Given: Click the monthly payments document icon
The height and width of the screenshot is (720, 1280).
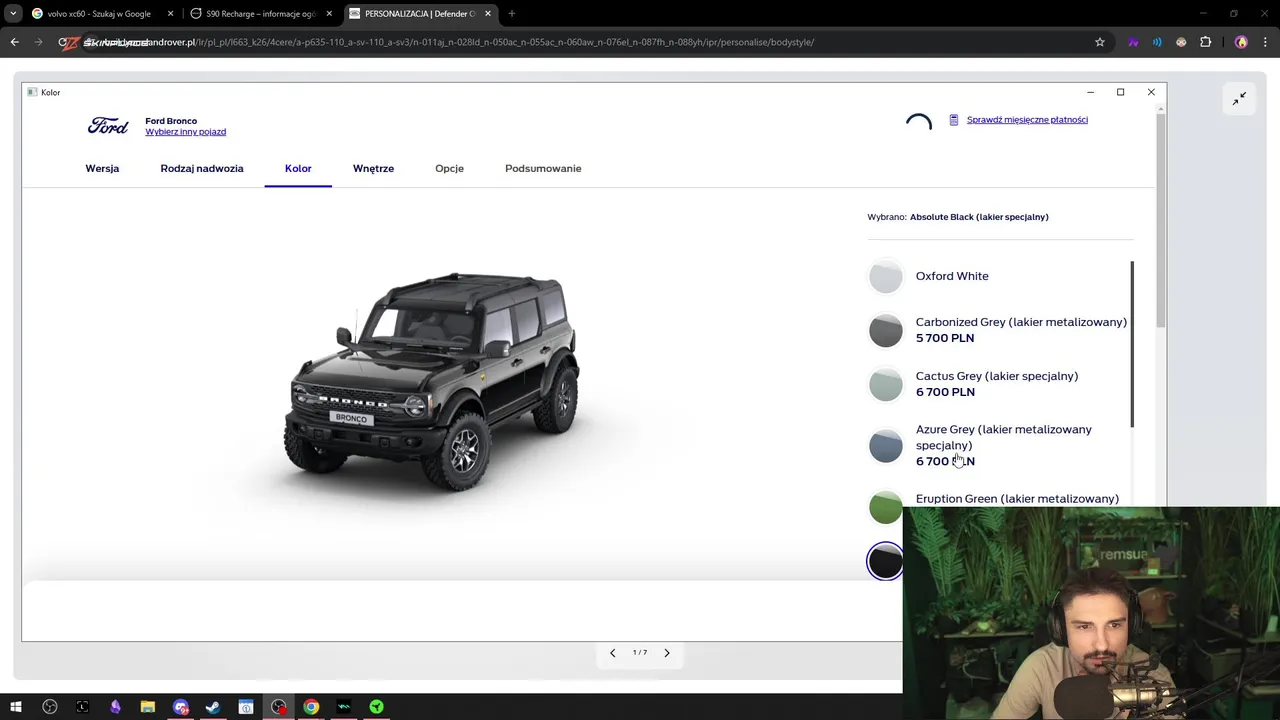Looking at the screenshot, I should [953, 120].
